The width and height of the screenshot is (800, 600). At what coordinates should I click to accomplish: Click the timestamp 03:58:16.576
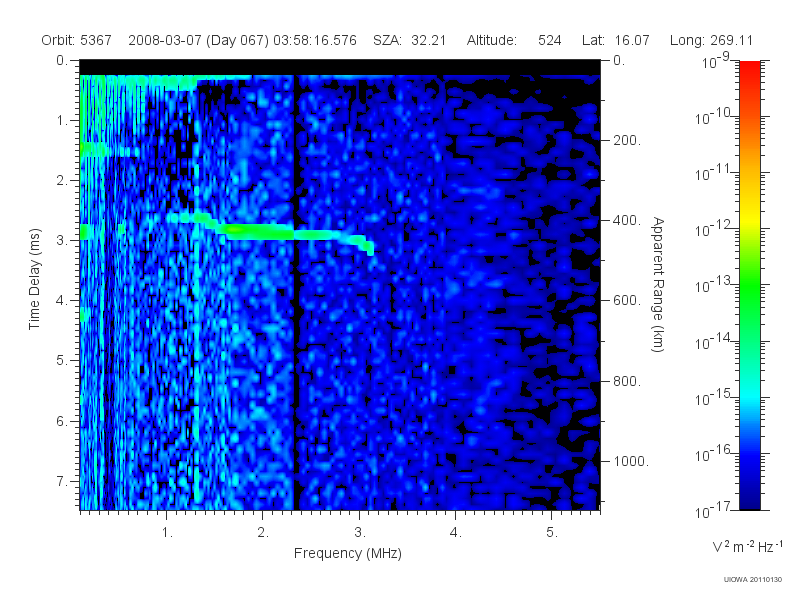tap(315, 40)
